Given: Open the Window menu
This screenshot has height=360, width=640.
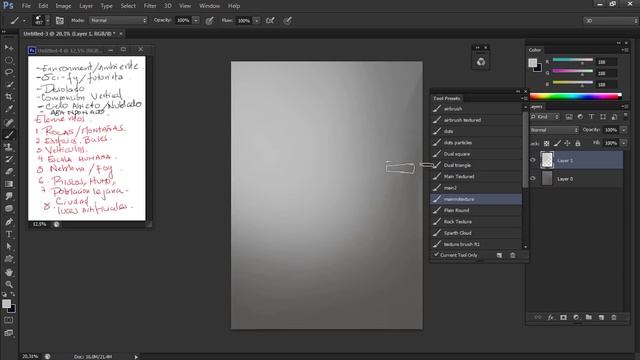Looking at the screenshot, I should point(209,6).
